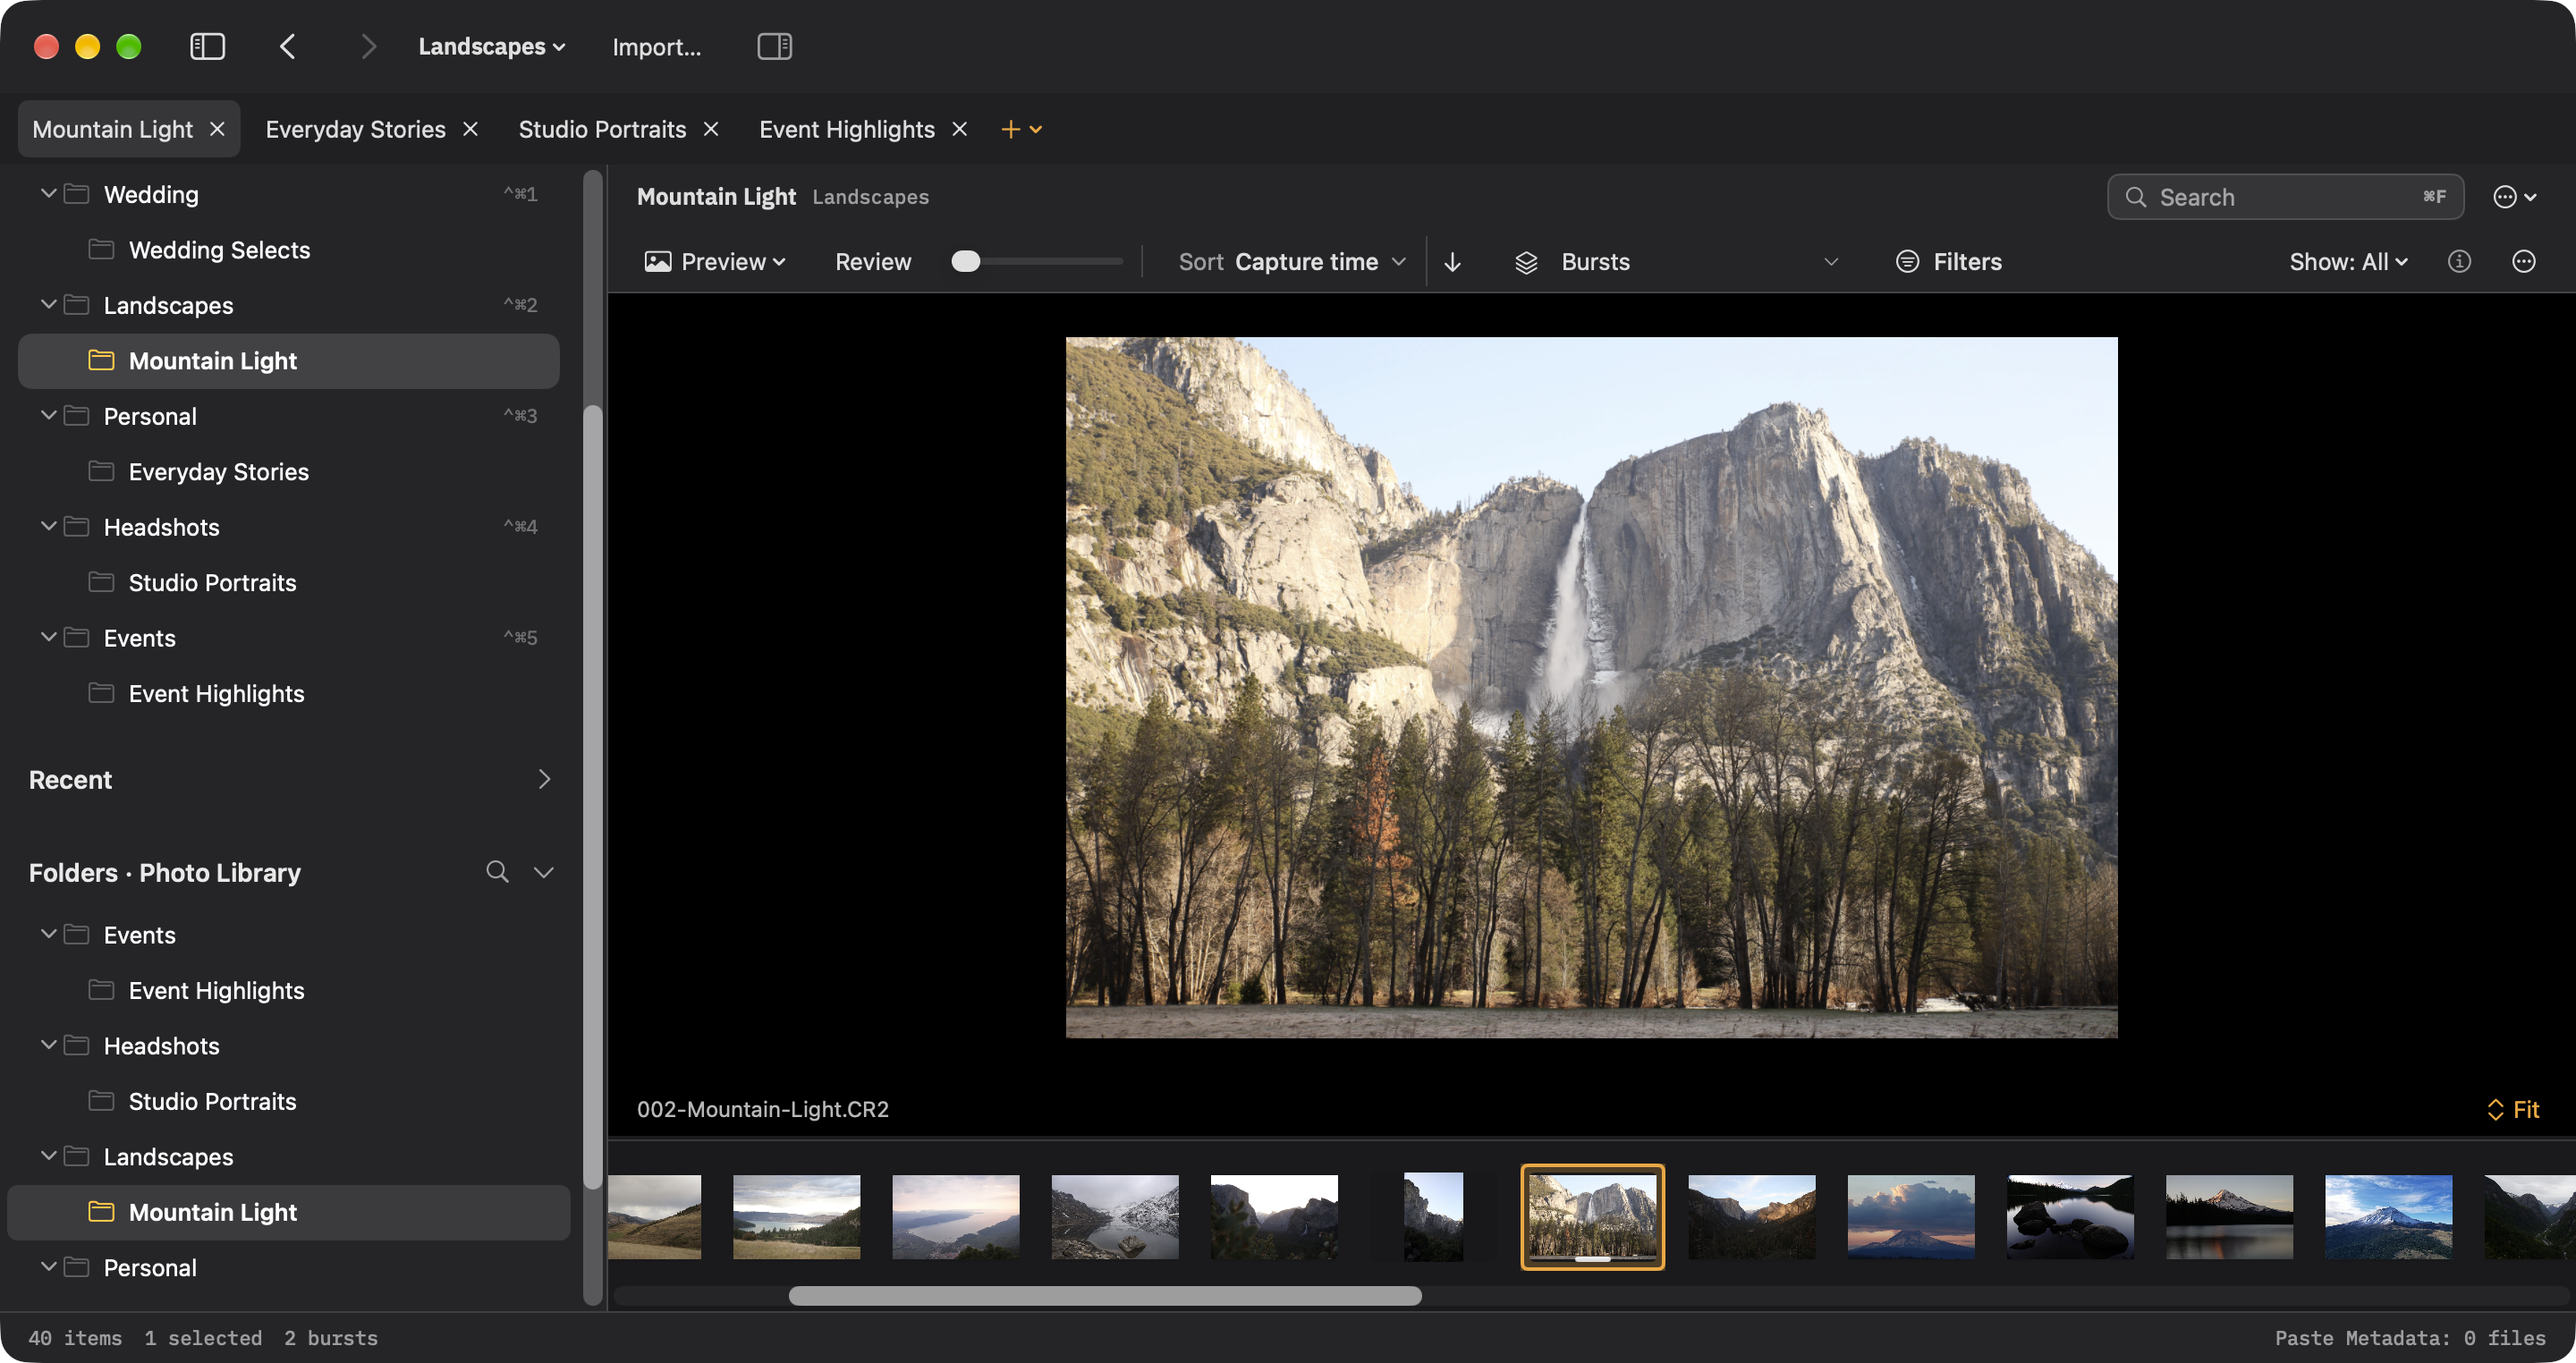The width and height of the screenshot is (2576, 1363).
Task: Collapse the Wedding group in favorites
Action: (48, 193)
